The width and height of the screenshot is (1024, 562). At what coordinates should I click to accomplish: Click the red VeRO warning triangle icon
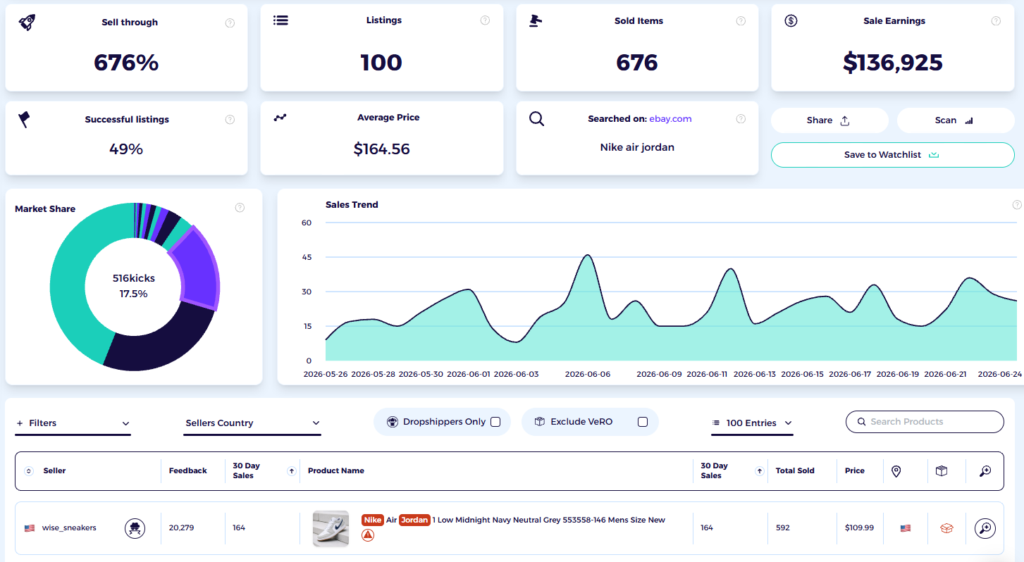point(368,535)
